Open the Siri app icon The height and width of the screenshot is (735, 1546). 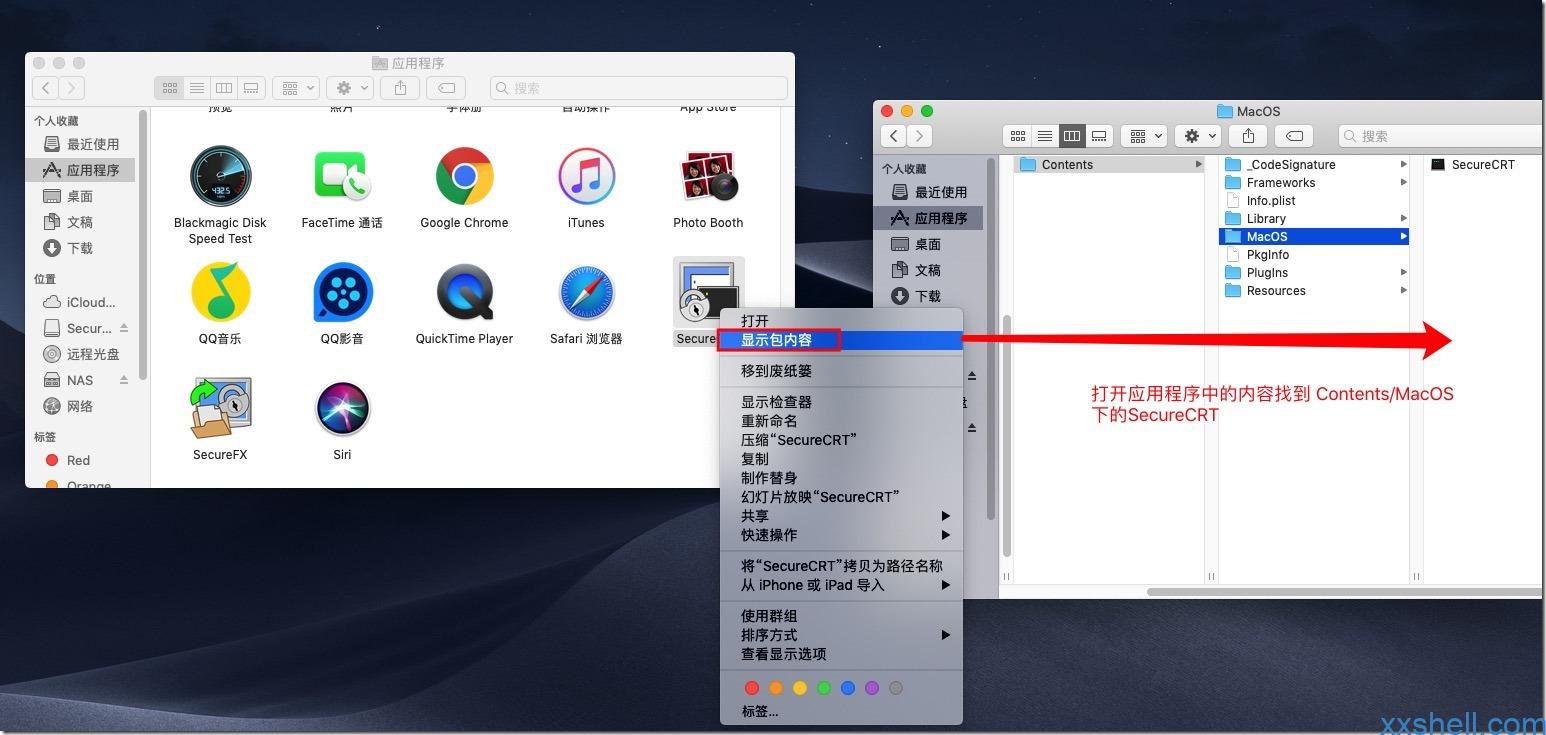tap(342, 408)
